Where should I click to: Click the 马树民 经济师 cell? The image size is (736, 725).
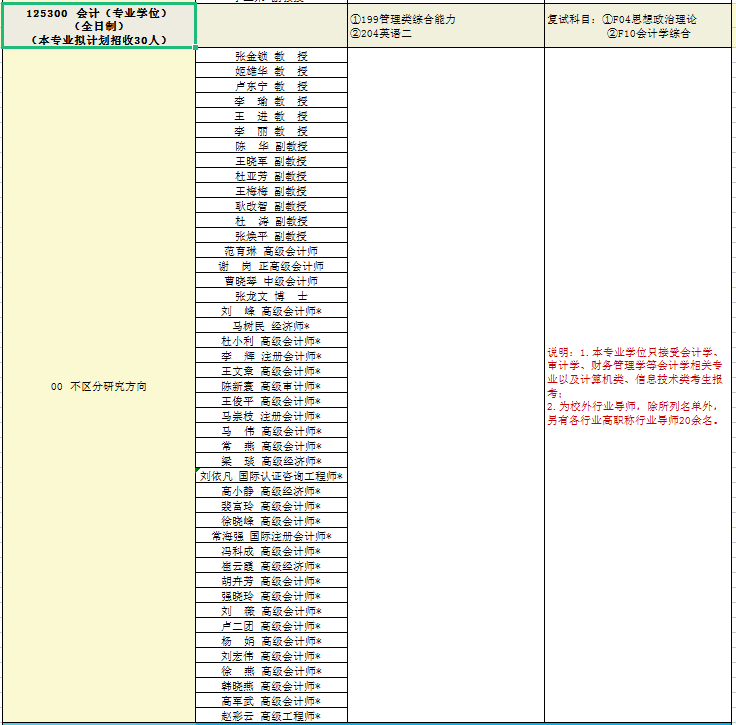coord(271,326)
